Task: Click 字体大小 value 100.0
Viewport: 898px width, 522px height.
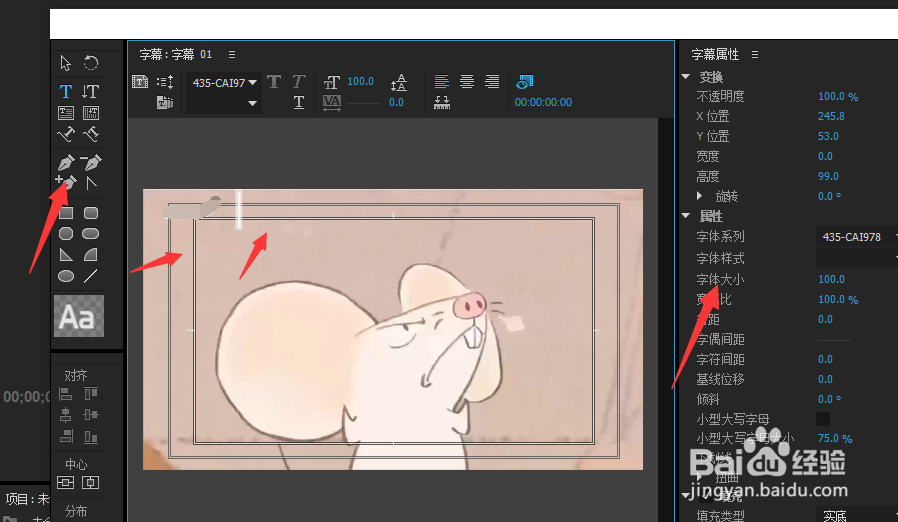Action: coord(831,280)
